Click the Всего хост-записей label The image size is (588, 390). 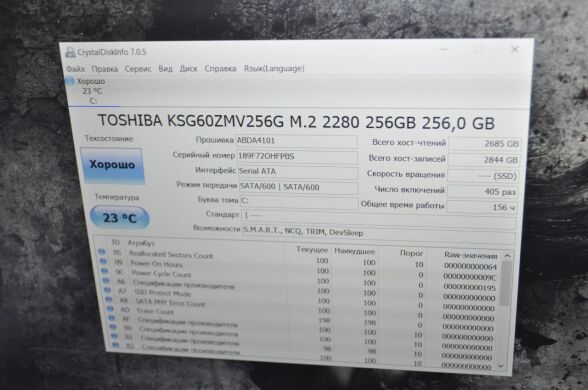[407, 159]
